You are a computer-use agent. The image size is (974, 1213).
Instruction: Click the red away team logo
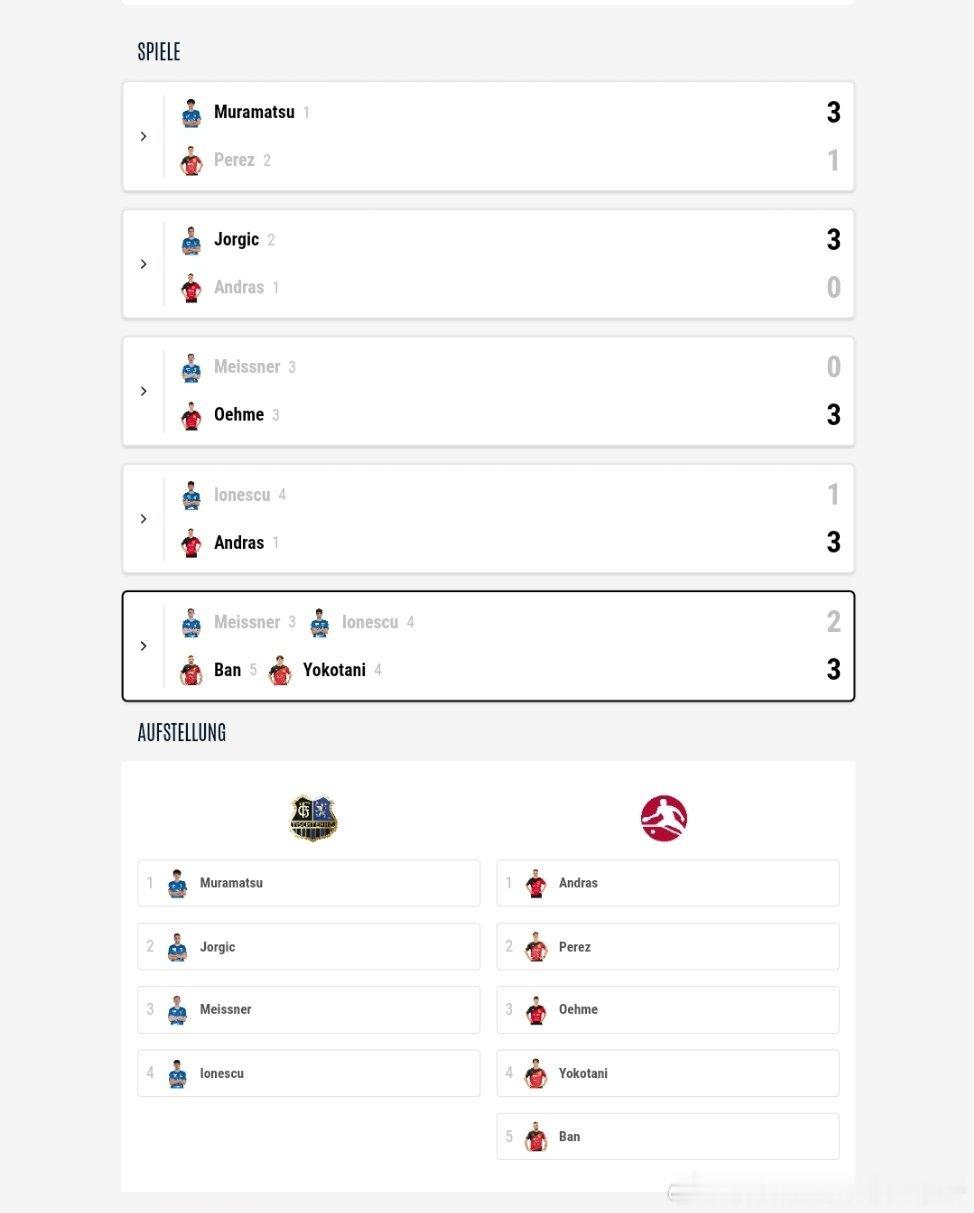(x=664, y=818)
